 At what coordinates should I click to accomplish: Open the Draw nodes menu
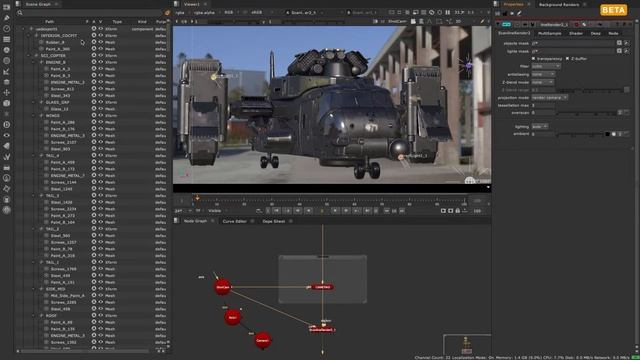click(7, 18)
